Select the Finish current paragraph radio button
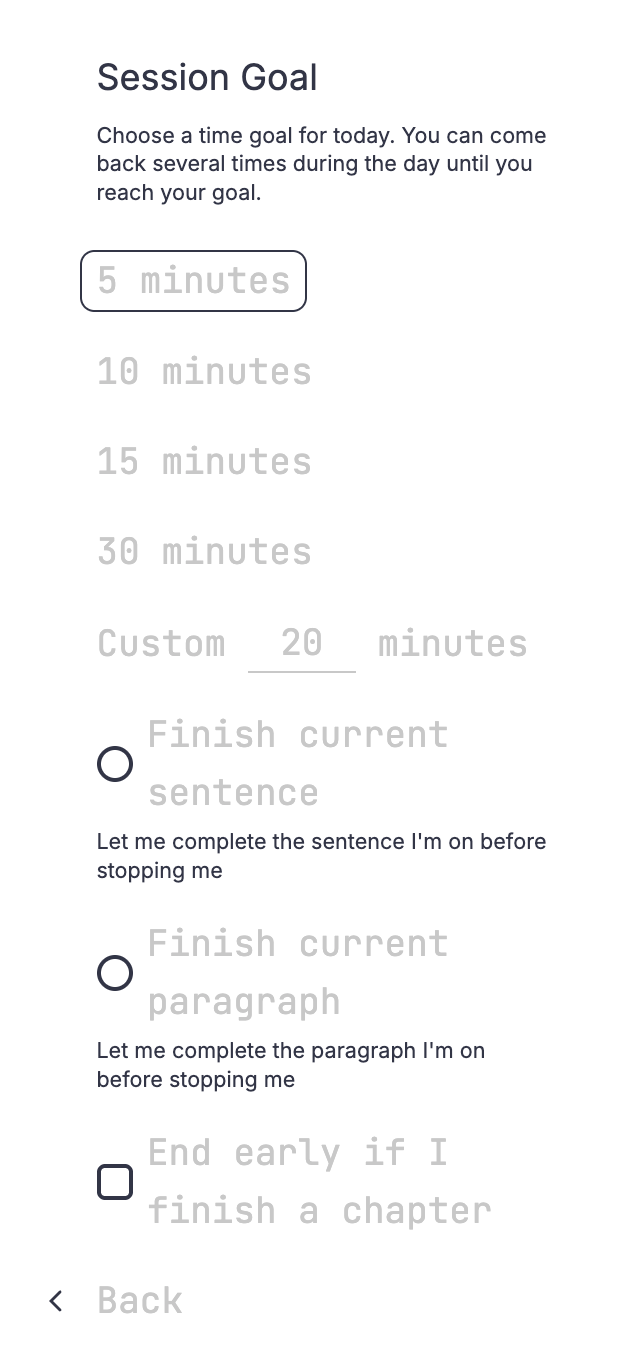This screenshot has height=1360, width=644. click(x=115, y=973)
